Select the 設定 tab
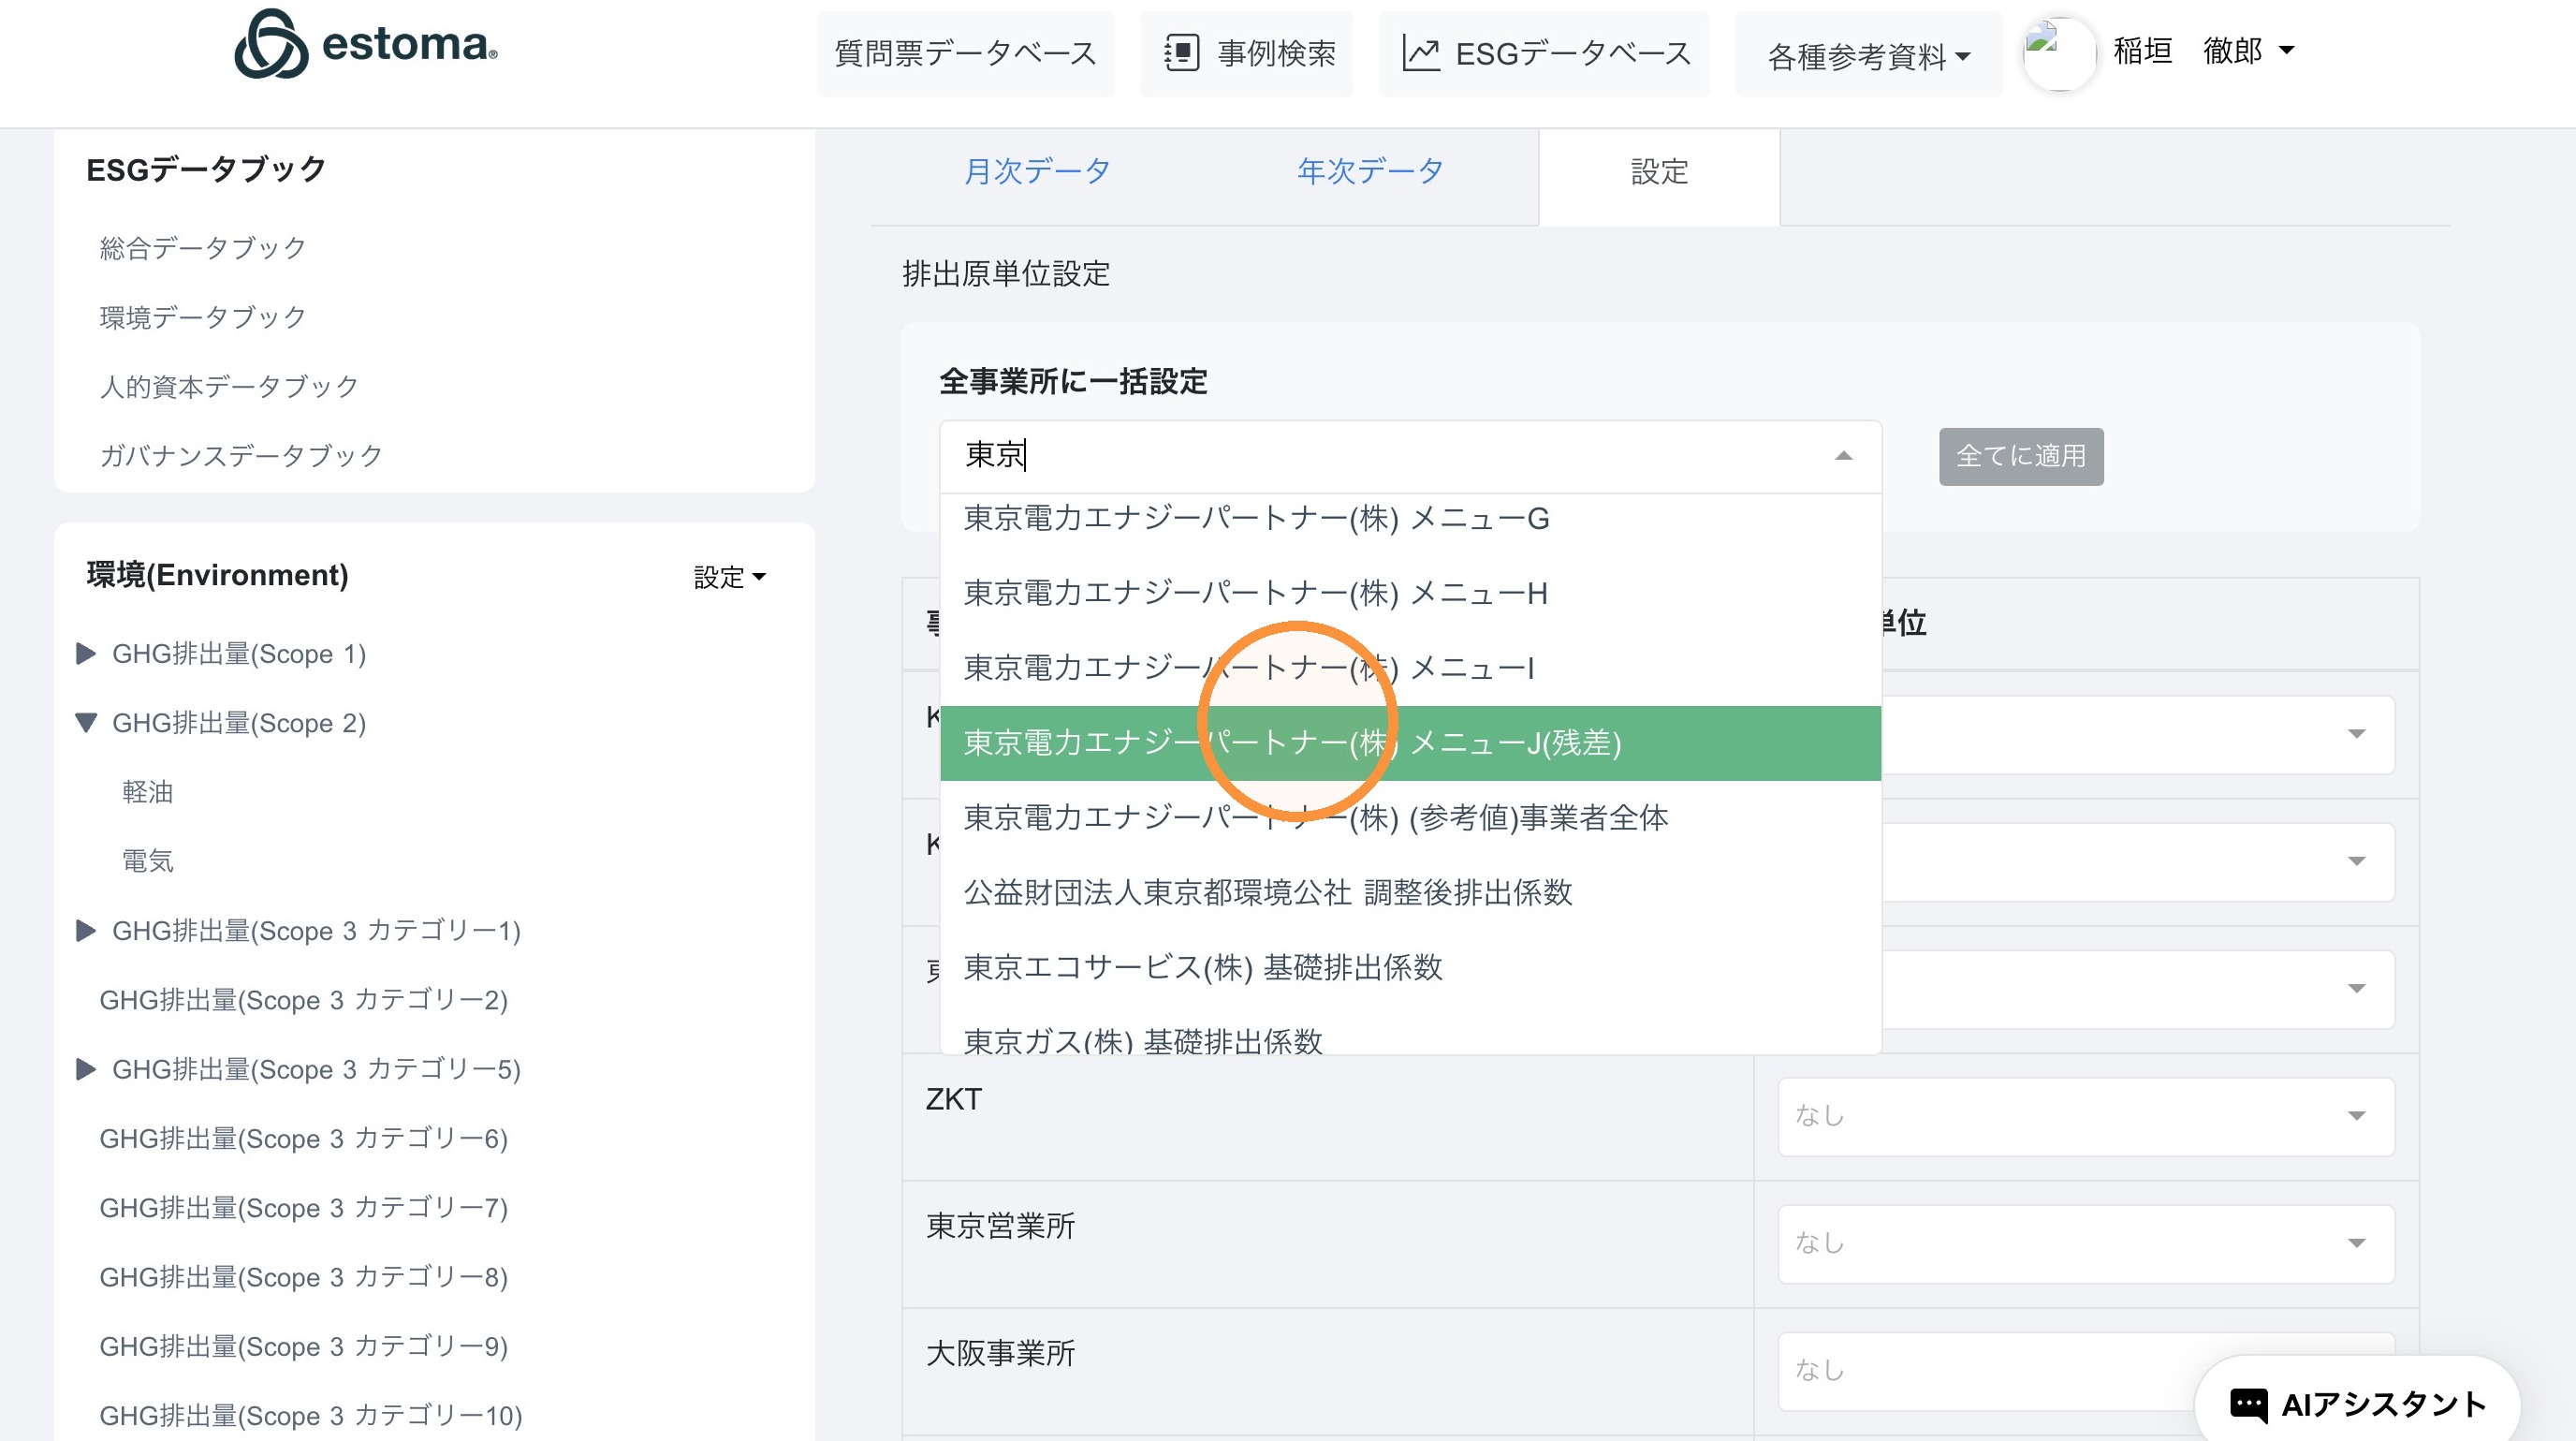The image size is (2576, 1441). tap(1659, 172)
